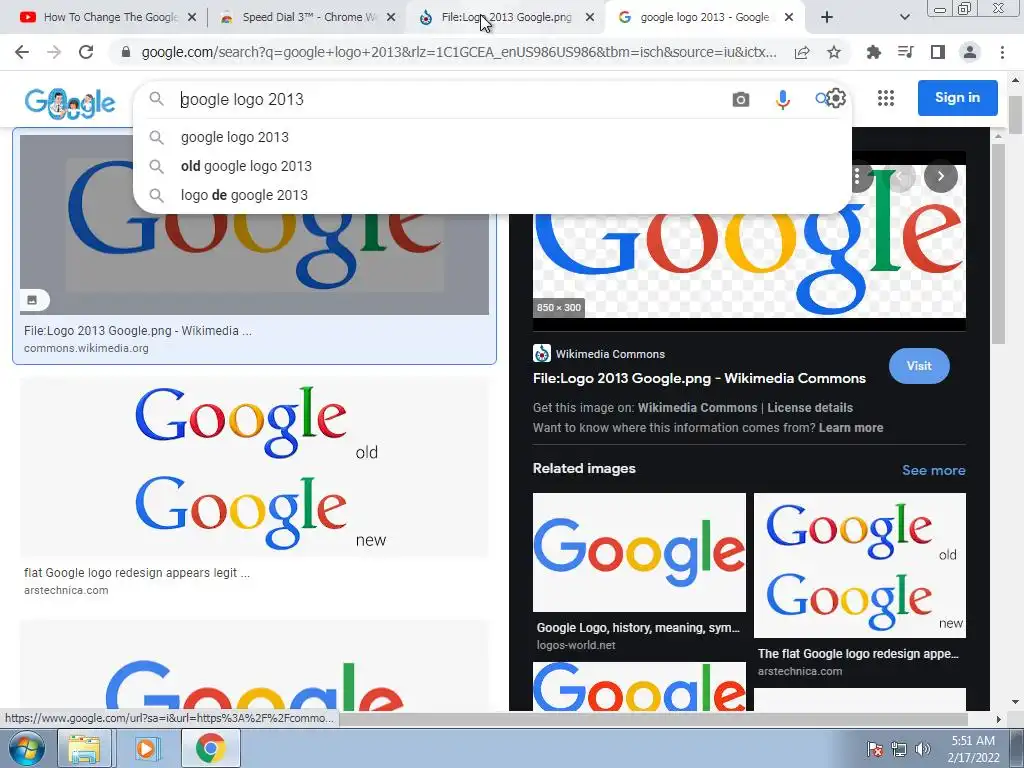Open the Extensions puzzle icon
Screen dimensions: 1024x768
tap(874, 52)
